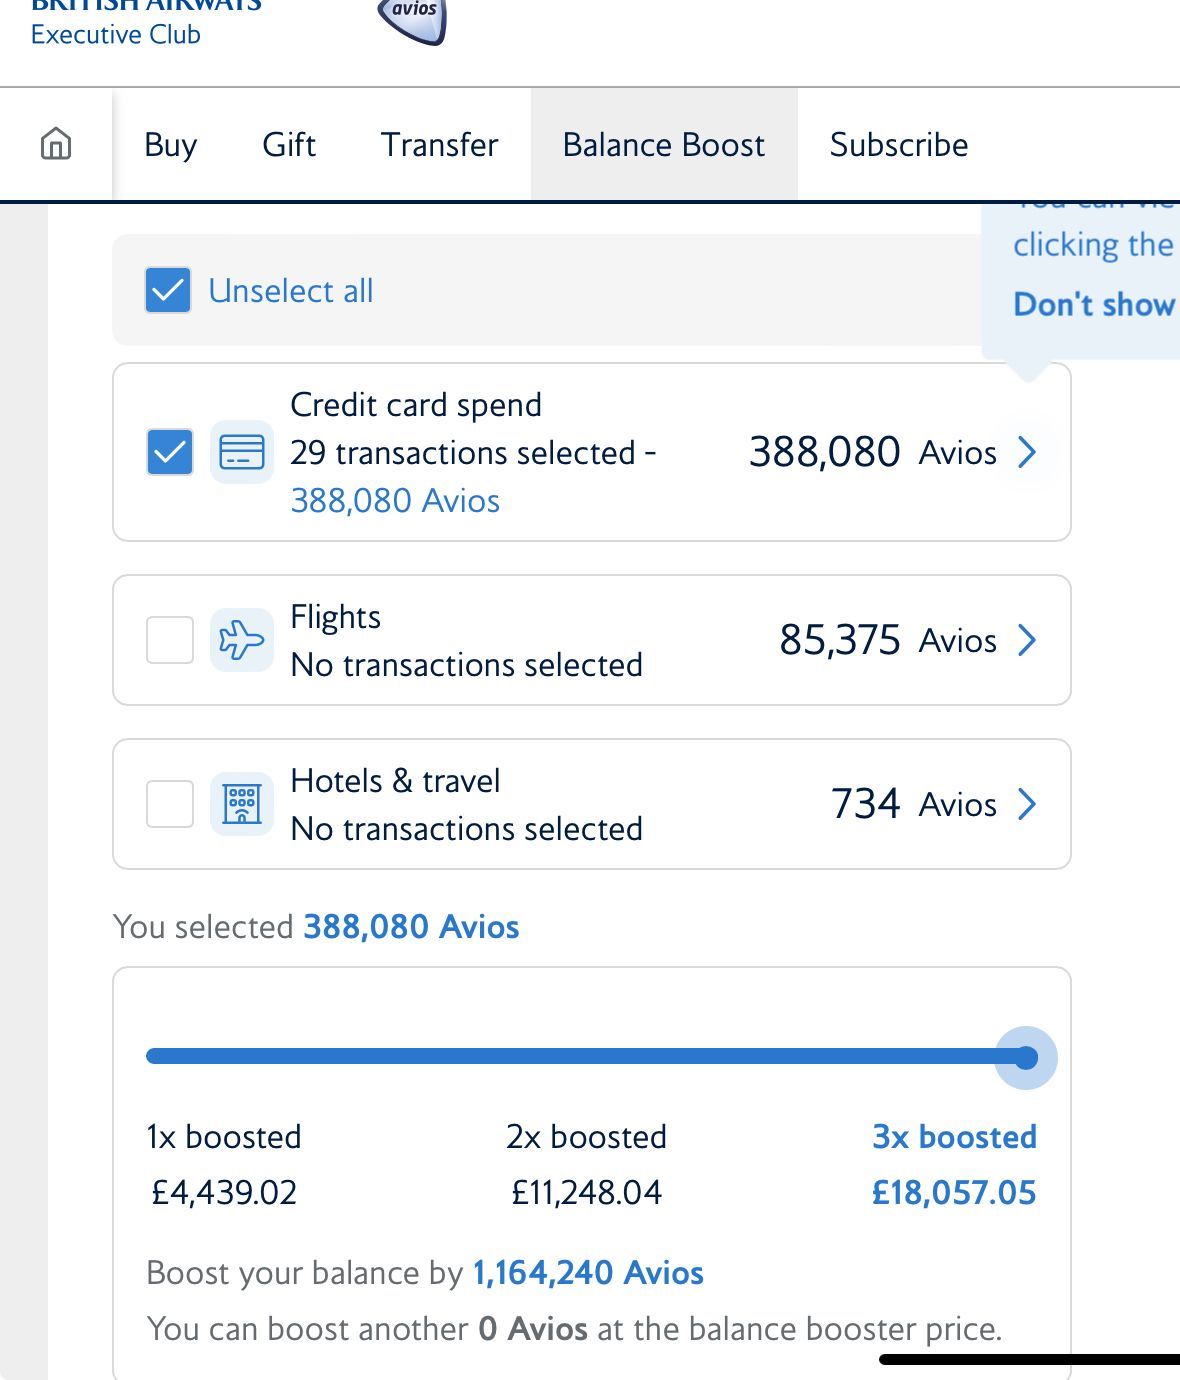Click the Don't show link in tooltip
The height and width of the screenshot is (1380, 1180).
point(1096,304)
